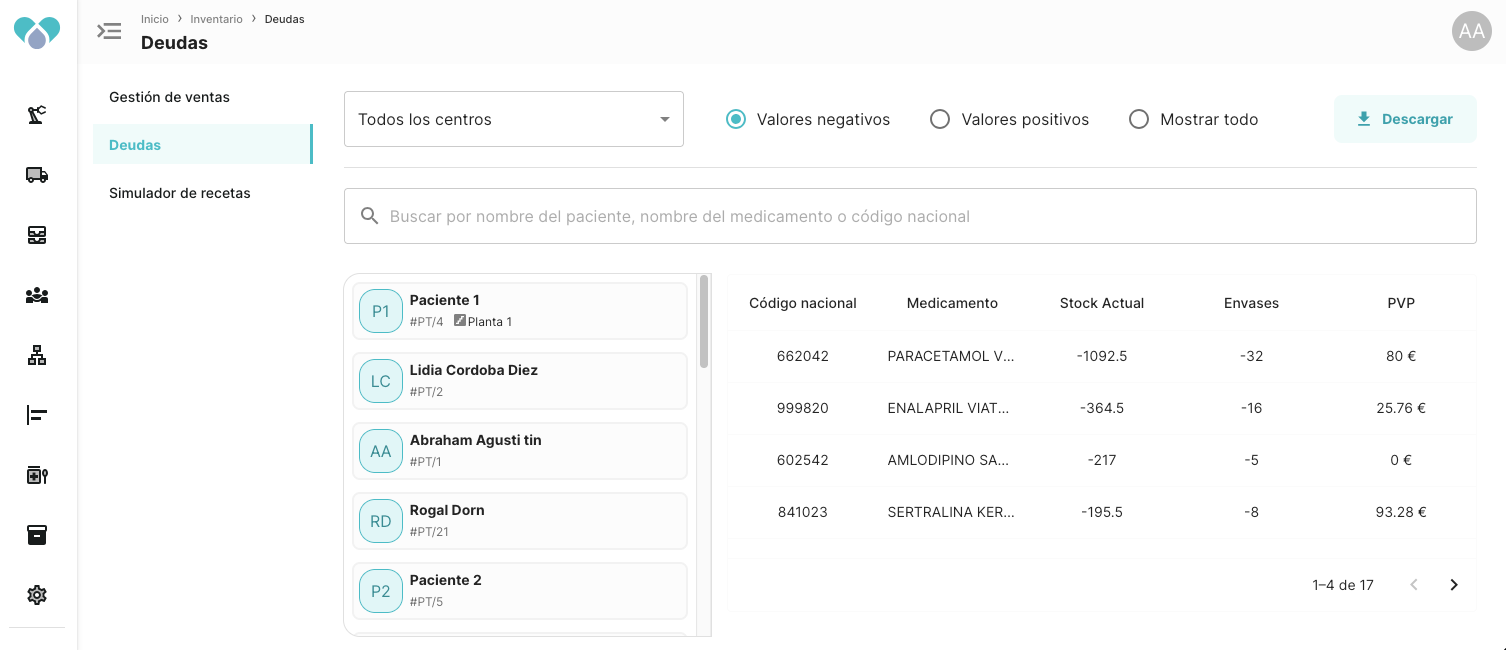Image resolution: width=1506 pixels, height=650 pixels.
Task: Click the organization hierarchy icon in sidebar
Action: tap(37, 355)
